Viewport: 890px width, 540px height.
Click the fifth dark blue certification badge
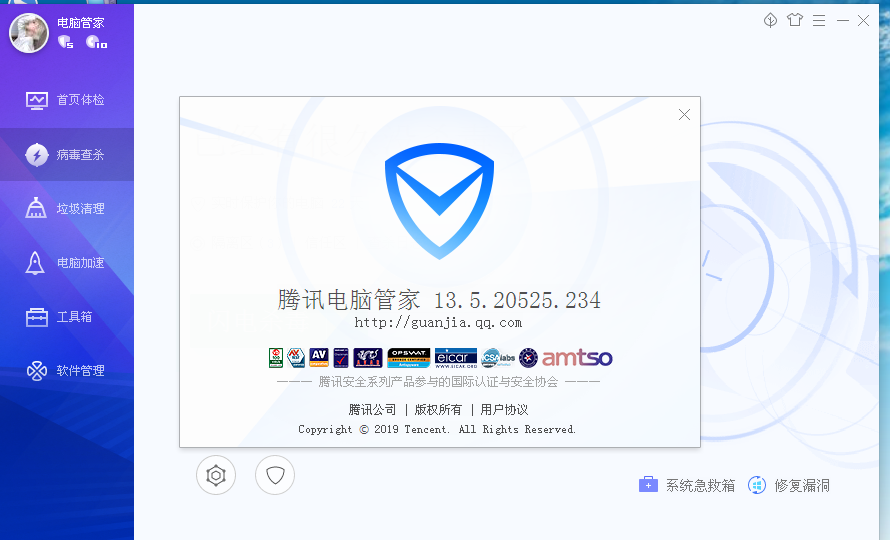tap(368, 358)
